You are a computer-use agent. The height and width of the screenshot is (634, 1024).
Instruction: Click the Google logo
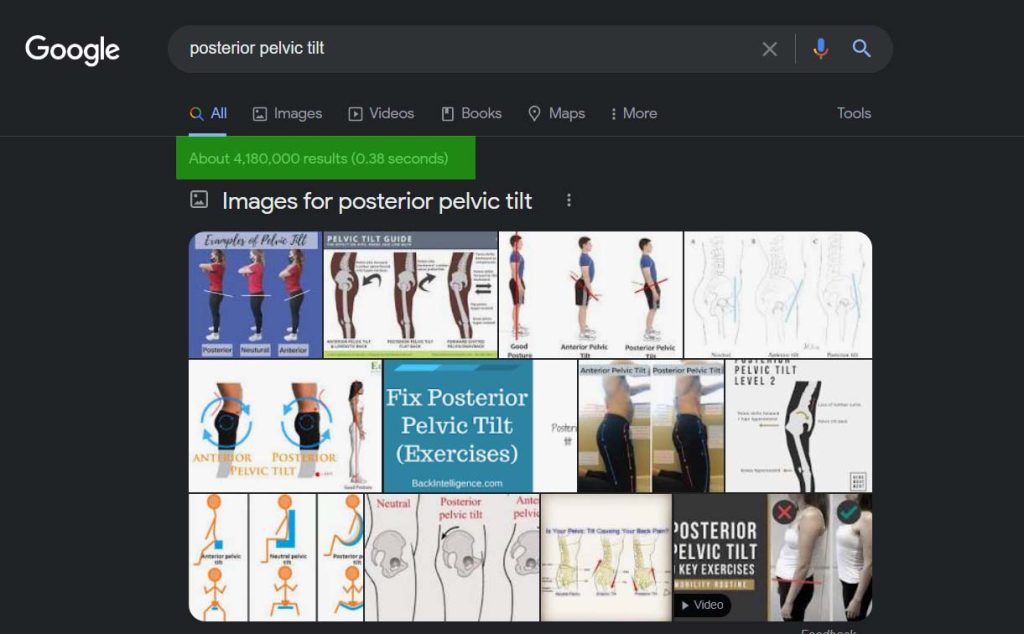[x=72, y=50]
